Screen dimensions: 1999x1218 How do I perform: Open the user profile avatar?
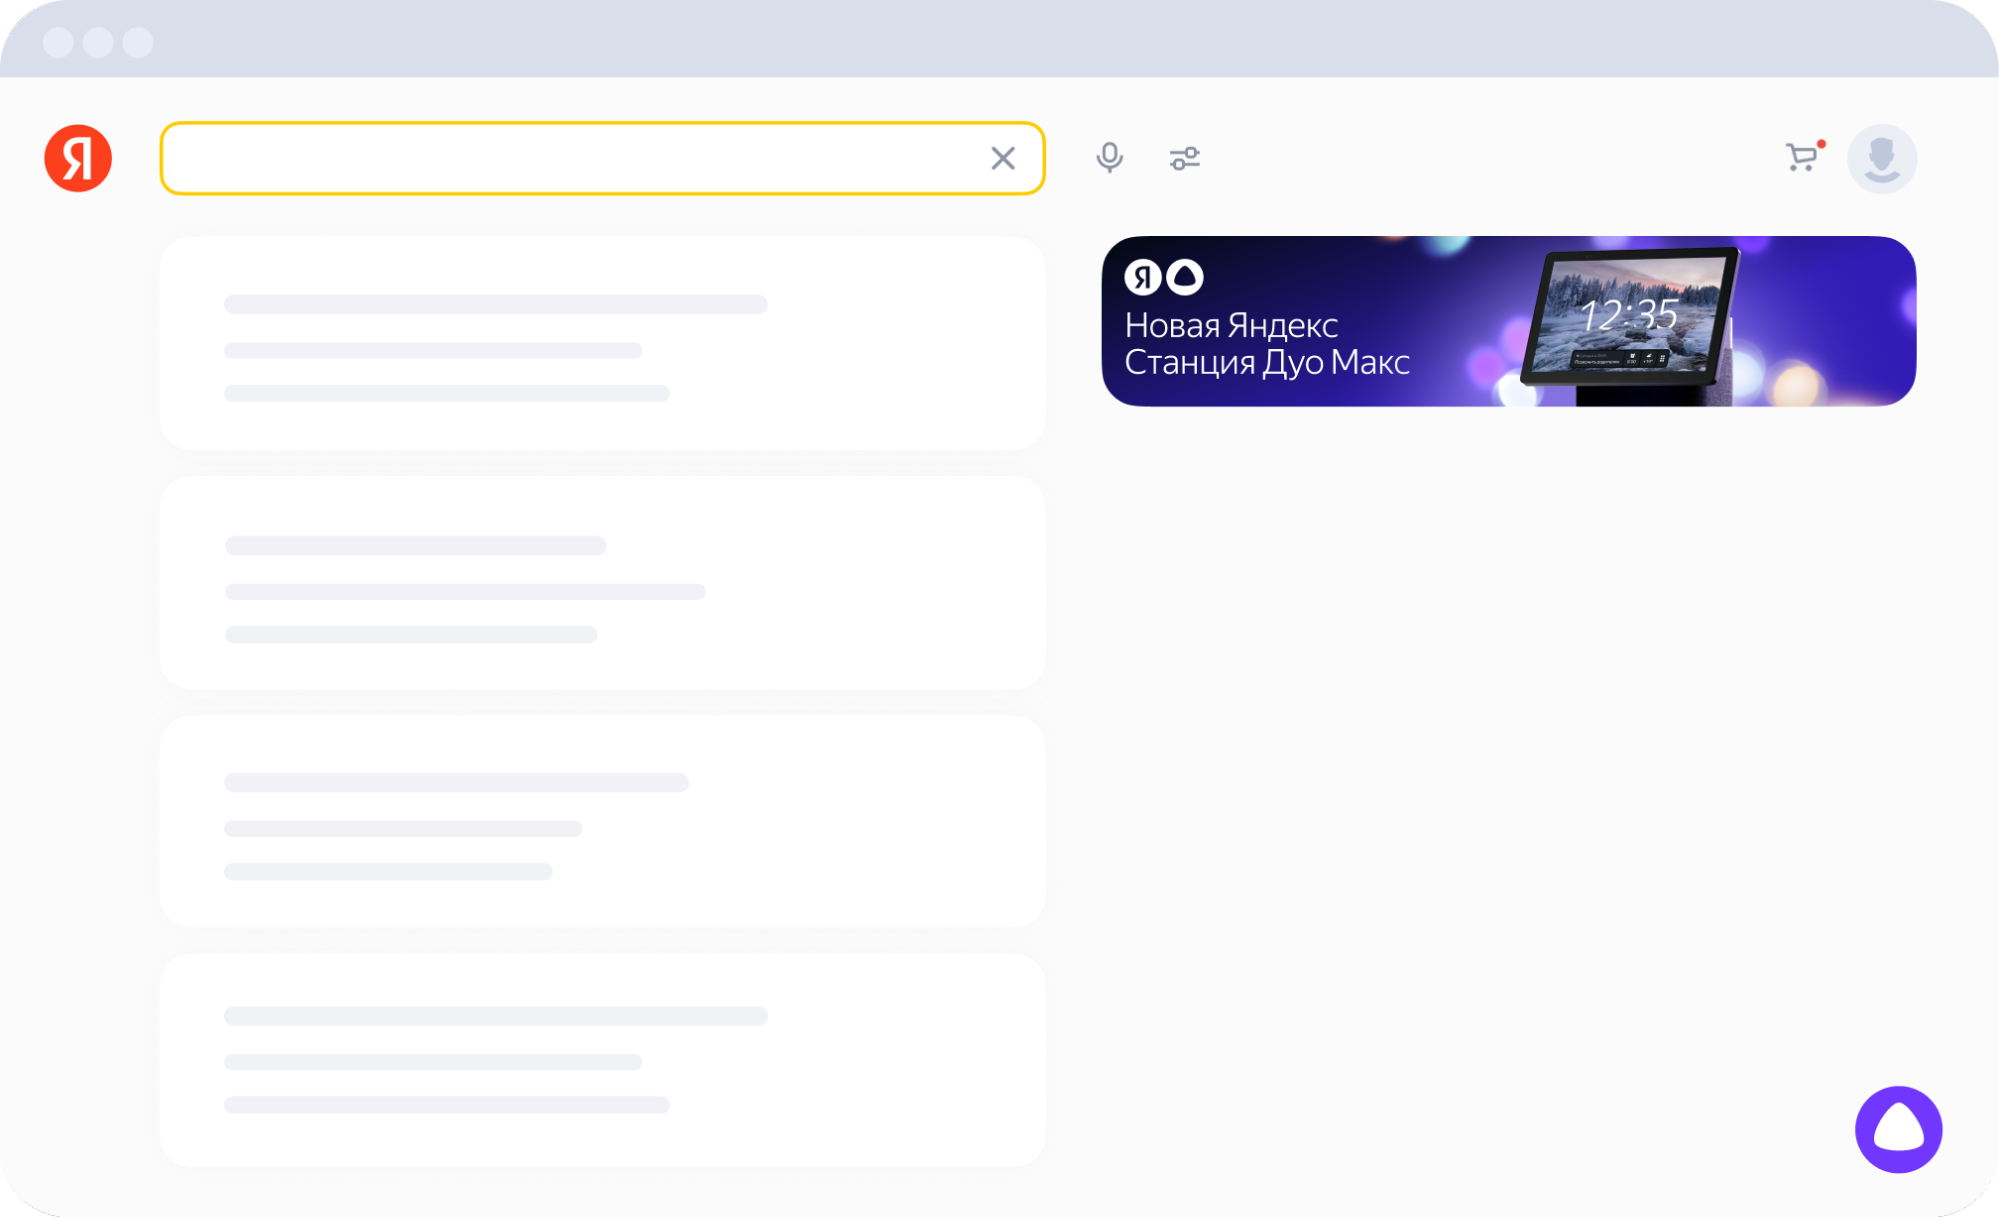tap(1881, 158)
